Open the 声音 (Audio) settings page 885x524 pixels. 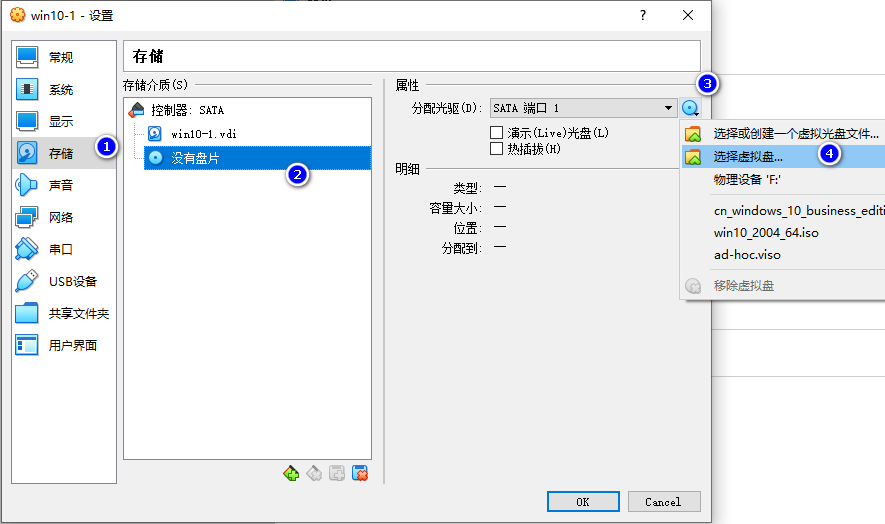pos(60,185)
